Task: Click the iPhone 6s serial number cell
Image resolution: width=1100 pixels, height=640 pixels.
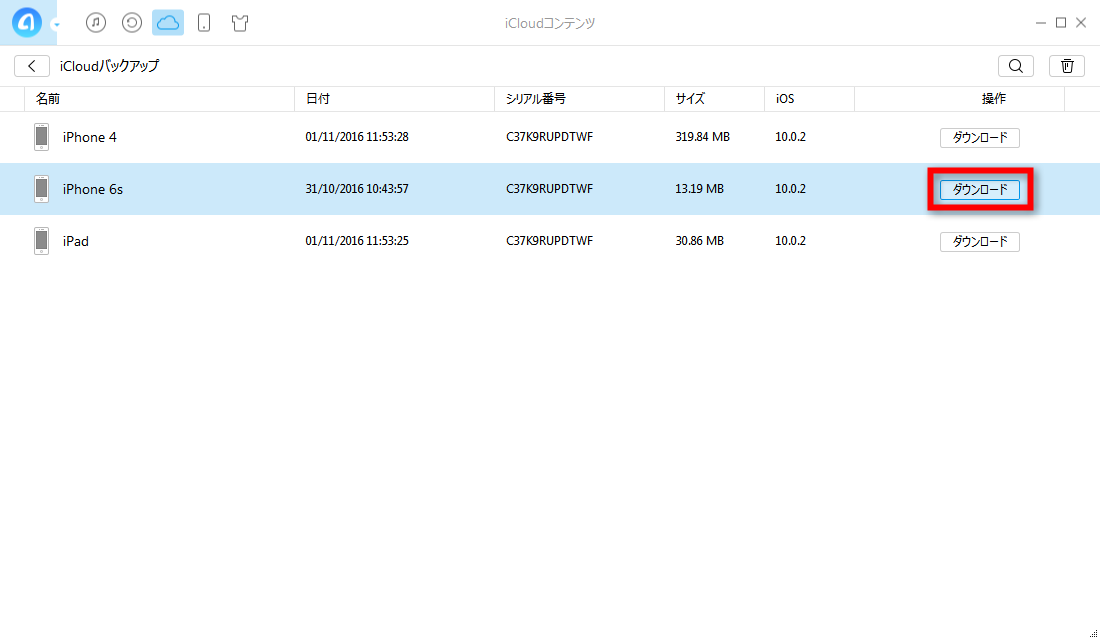Action: point(549,189)
